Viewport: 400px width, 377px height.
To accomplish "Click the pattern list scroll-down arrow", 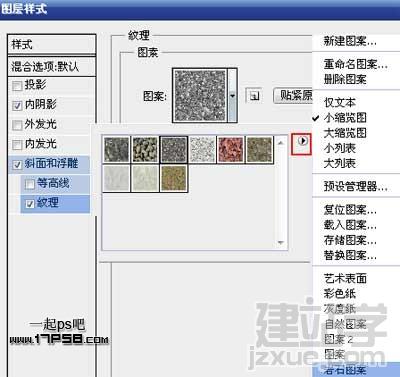I will 281,243.
